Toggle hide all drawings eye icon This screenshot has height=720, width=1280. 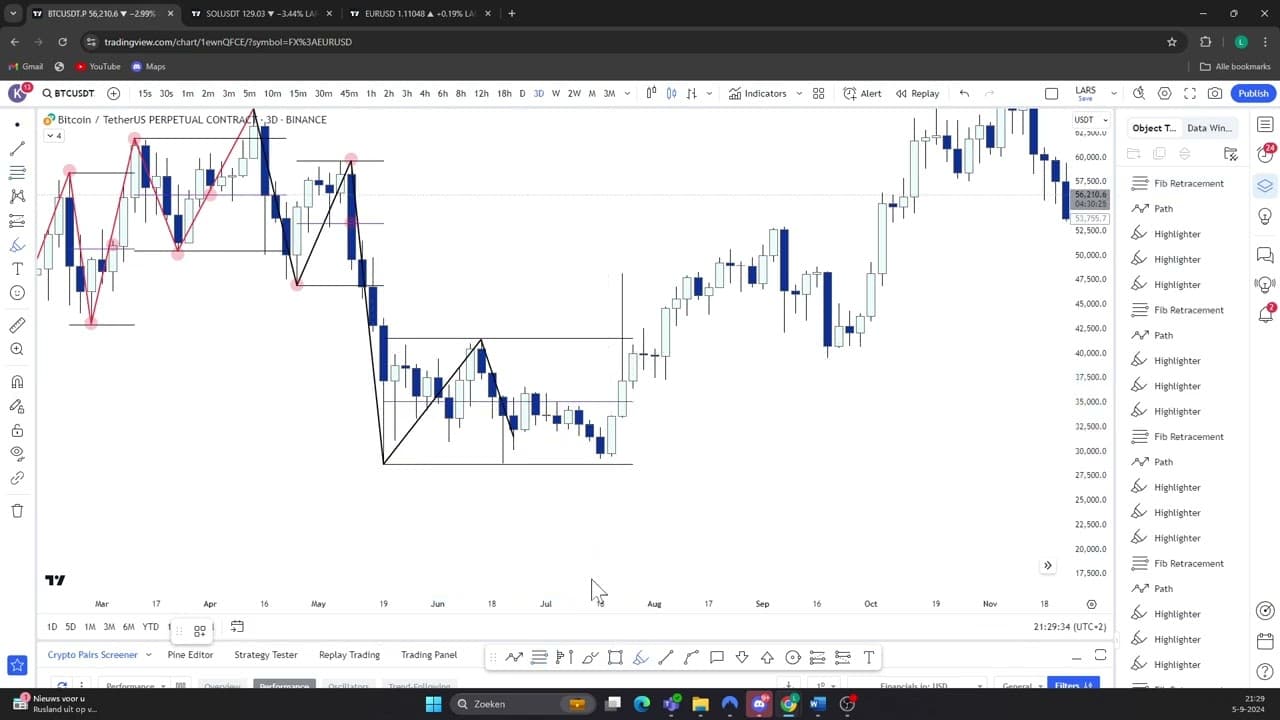click(x=17, y=453)
